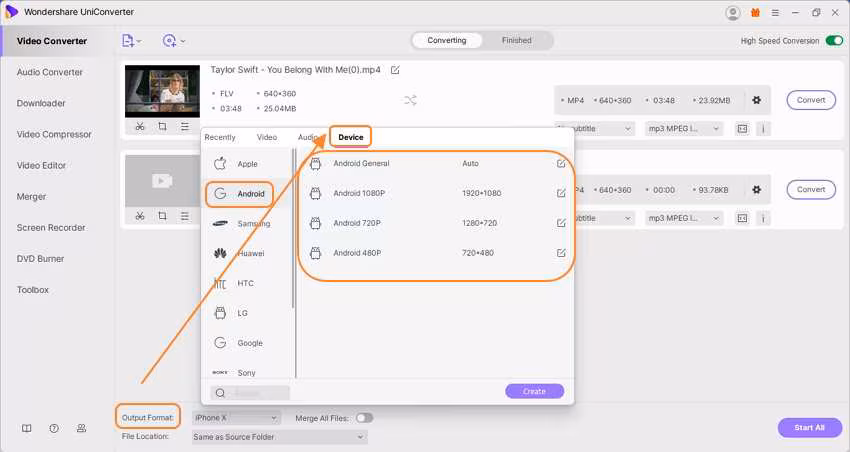
Task: Click the Taylor Swift video thumbnail
Action: (x=162, y=91)
